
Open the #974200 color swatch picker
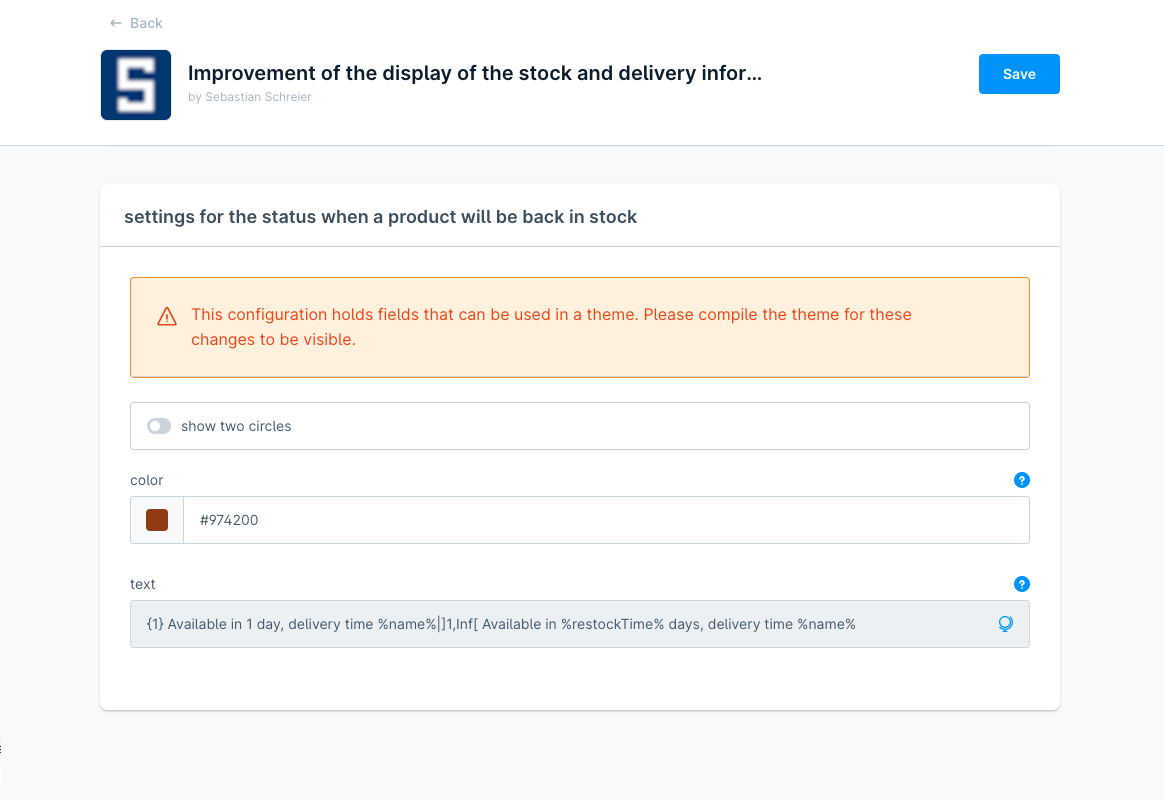(157, 520)
